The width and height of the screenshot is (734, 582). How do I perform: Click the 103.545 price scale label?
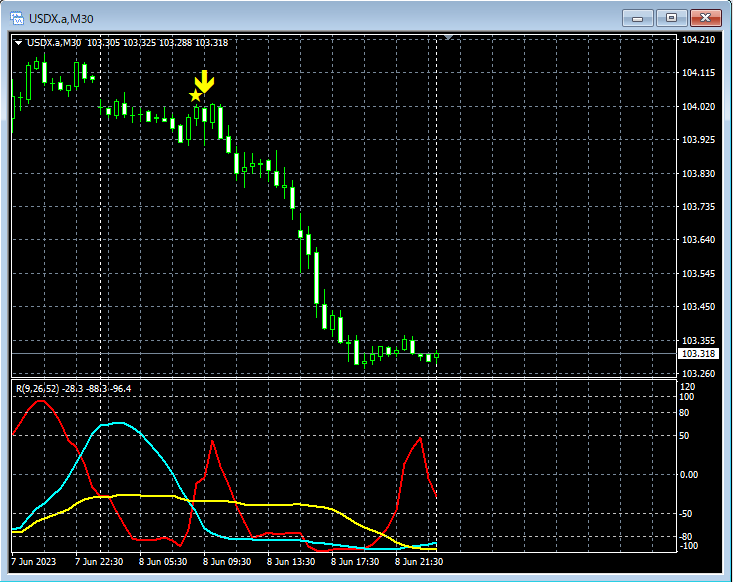698,273
